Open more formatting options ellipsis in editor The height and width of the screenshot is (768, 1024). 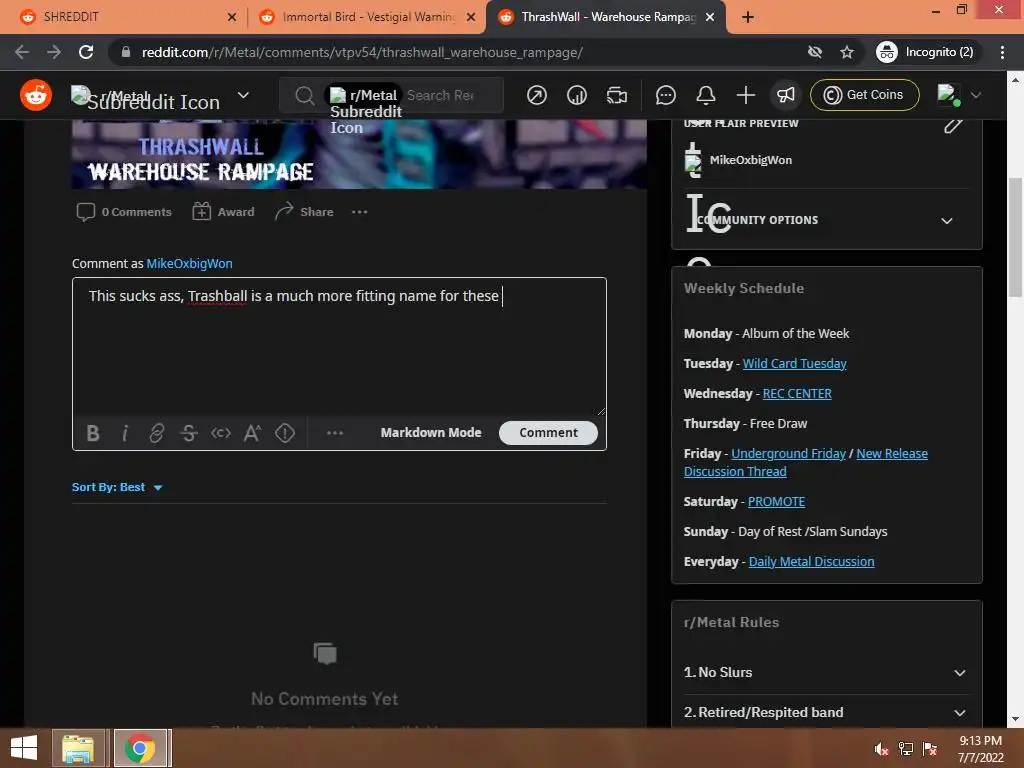(x=334, y=433)
